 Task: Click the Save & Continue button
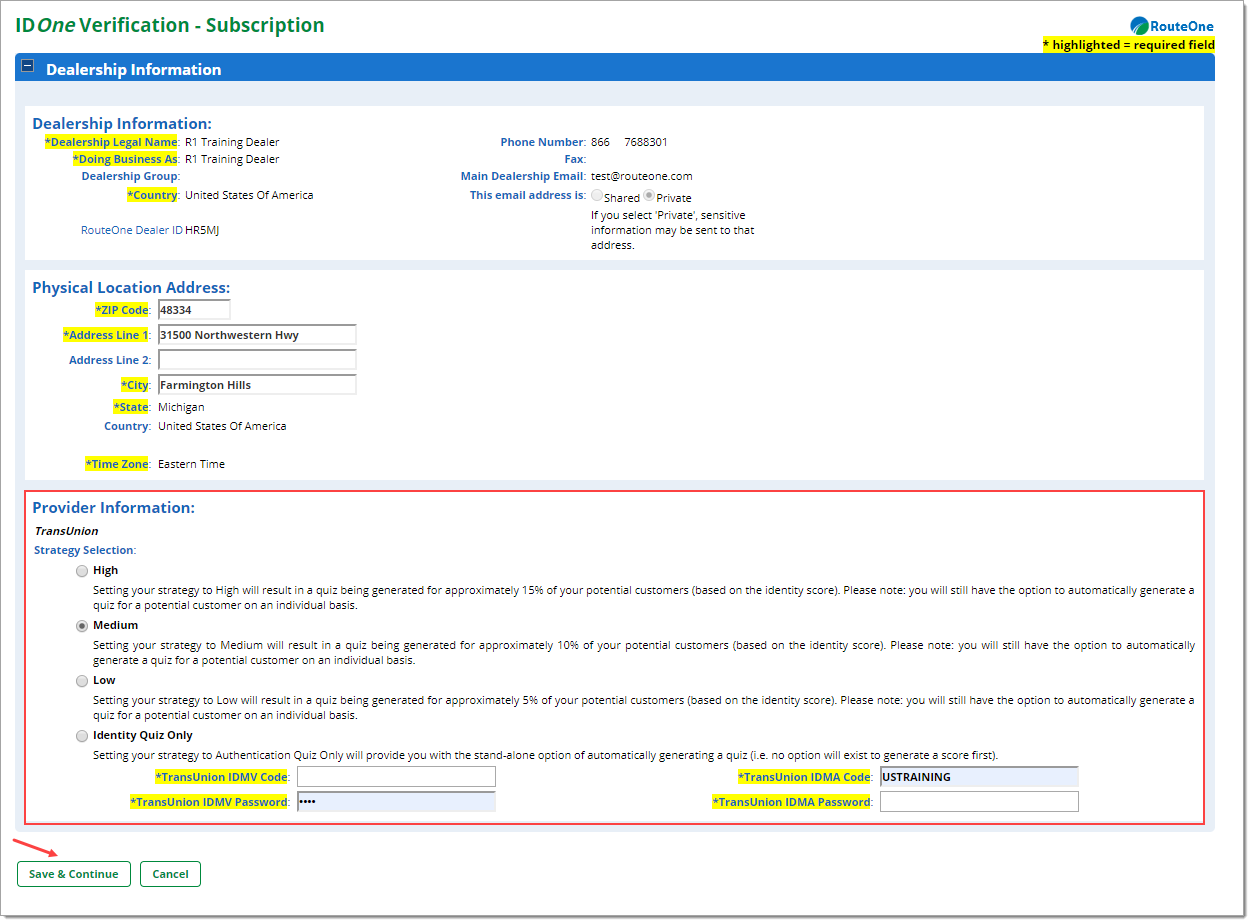pos(74,874)
